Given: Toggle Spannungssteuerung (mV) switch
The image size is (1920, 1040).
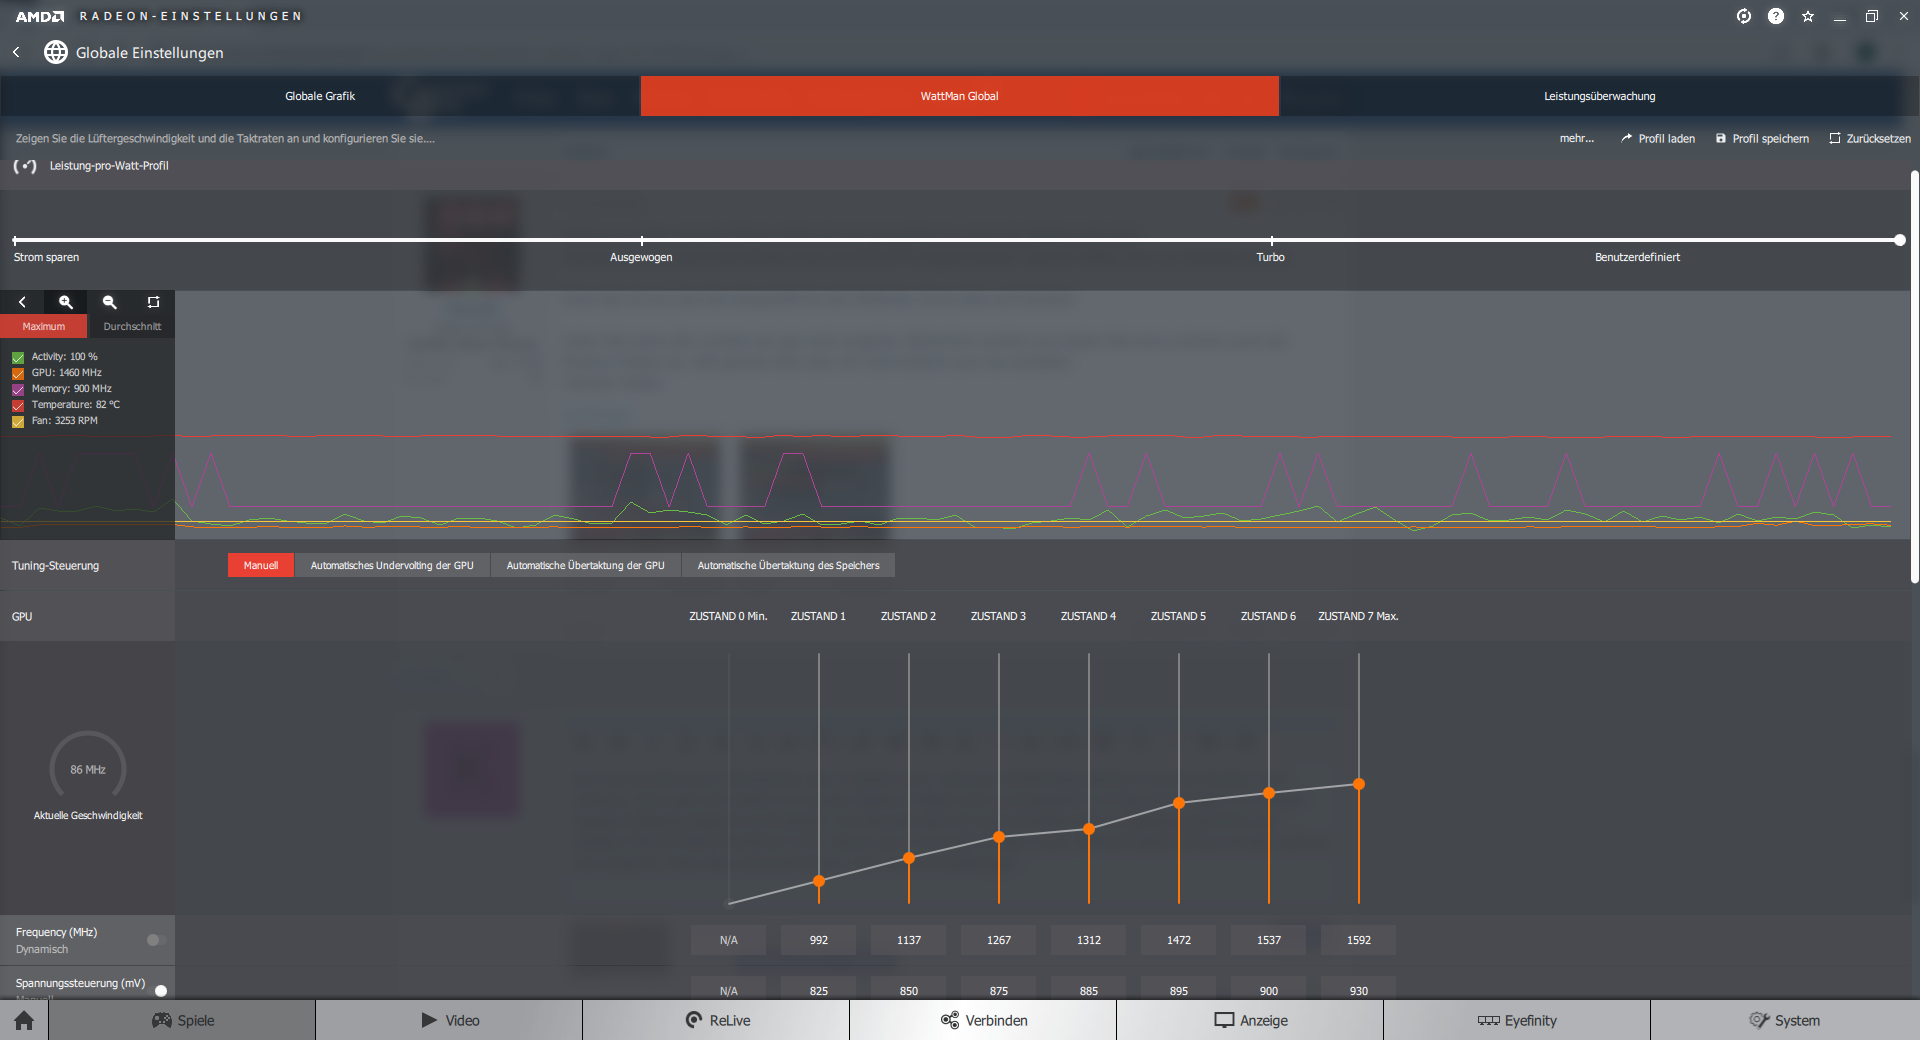Looking at the screenshot, I should coord(158,990).
